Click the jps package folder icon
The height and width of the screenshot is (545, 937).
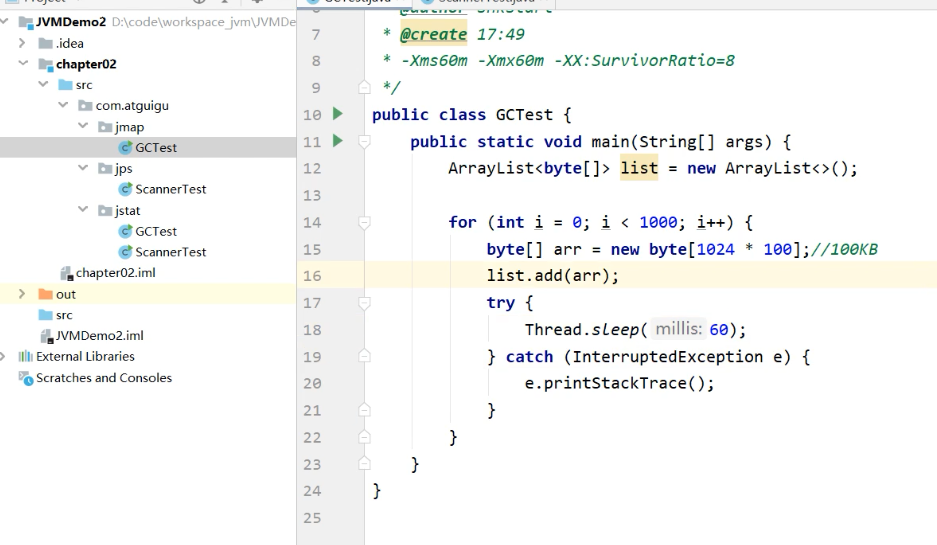105,169
